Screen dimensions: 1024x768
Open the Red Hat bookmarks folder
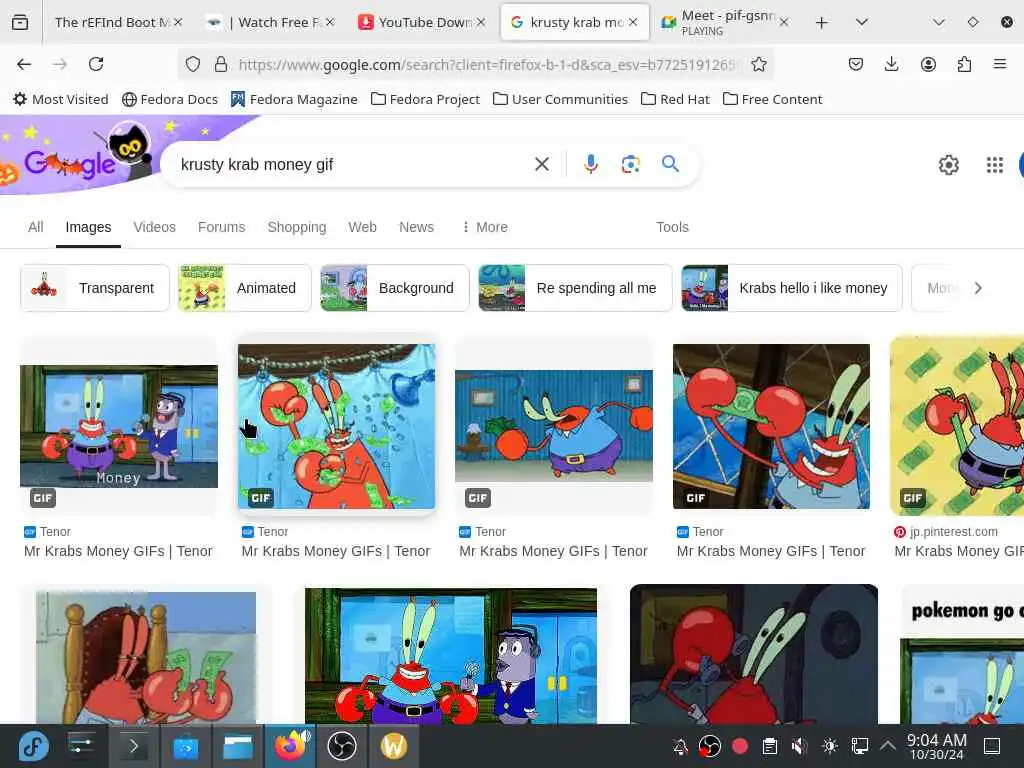click(x=675, y=99)
